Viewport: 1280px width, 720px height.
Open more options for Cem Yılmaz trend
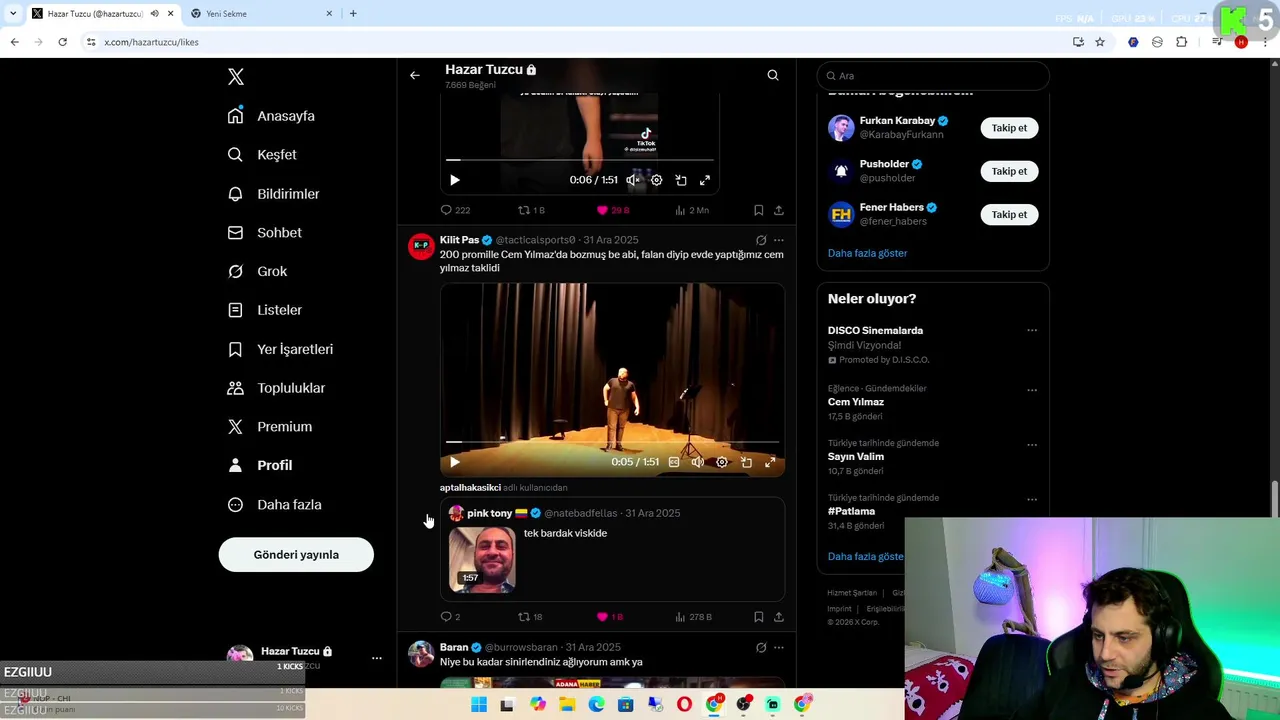pyautogui.click(x=1032, y=390)
